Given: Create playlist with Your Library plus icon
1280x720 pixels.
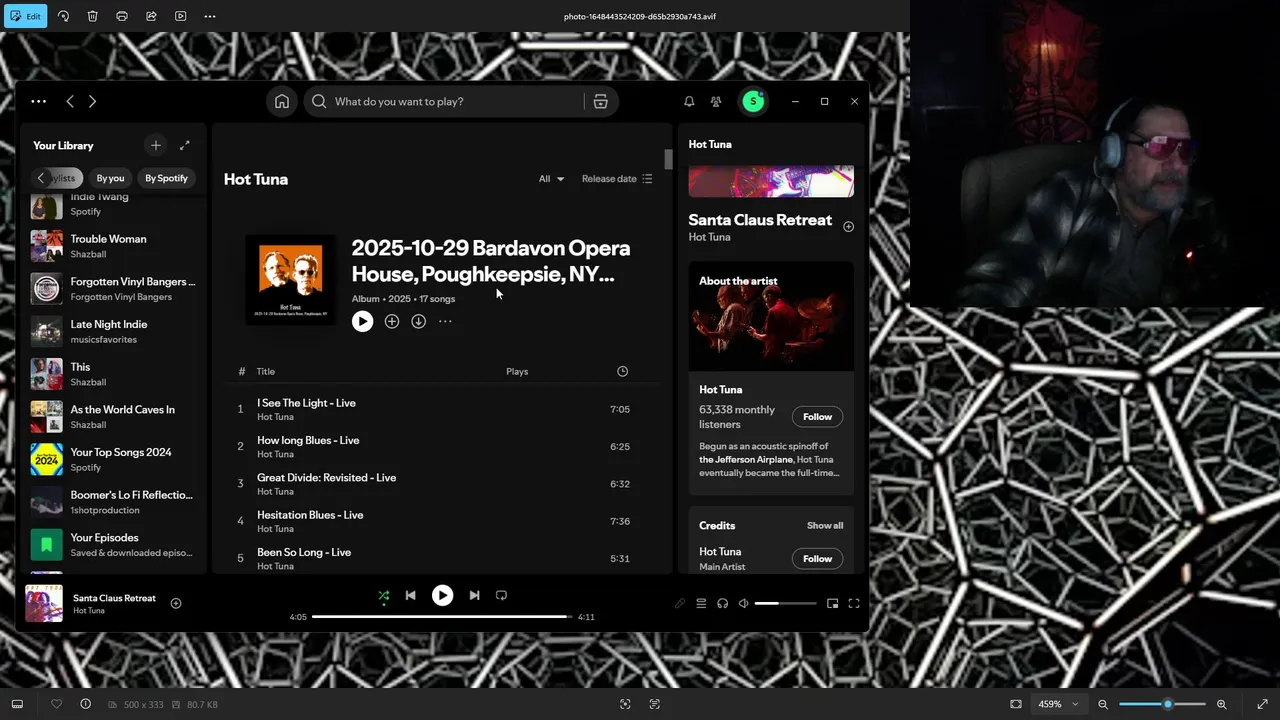Looking at the screenshot, I should click(x=155, y=145).
